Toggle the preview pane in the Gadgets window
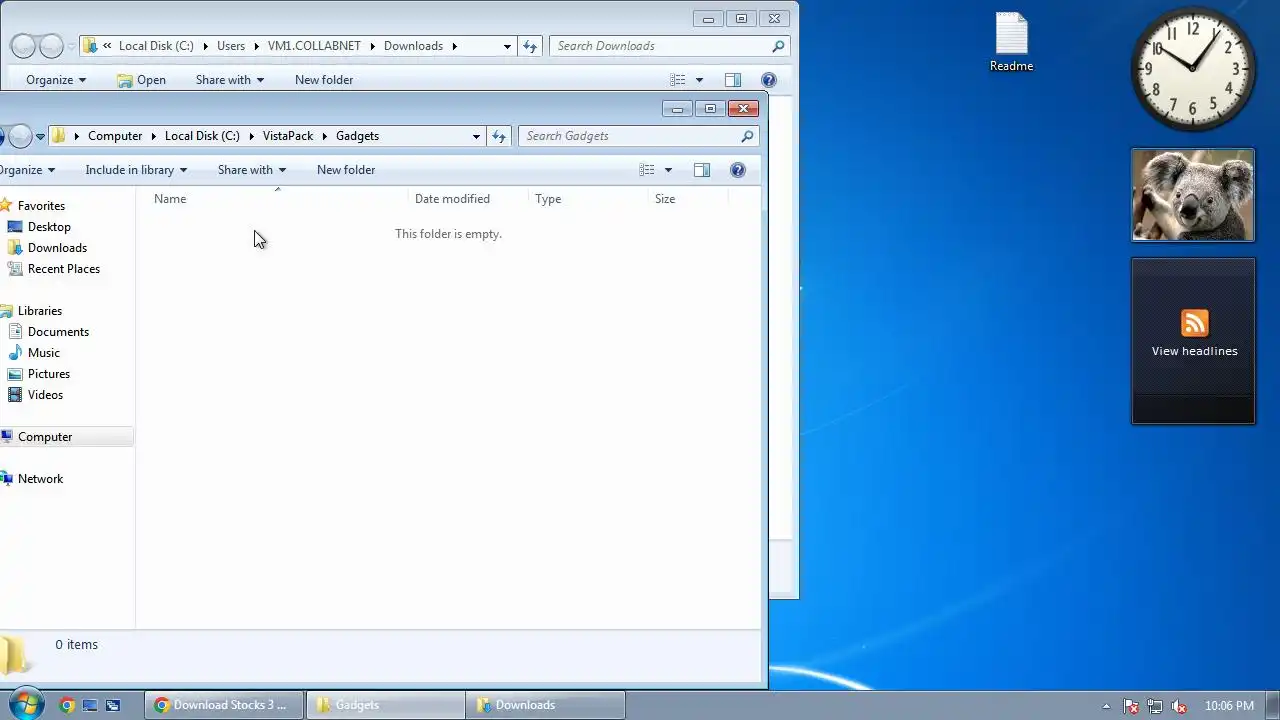Screen dimensions: 1280x720 click(702, 170)
